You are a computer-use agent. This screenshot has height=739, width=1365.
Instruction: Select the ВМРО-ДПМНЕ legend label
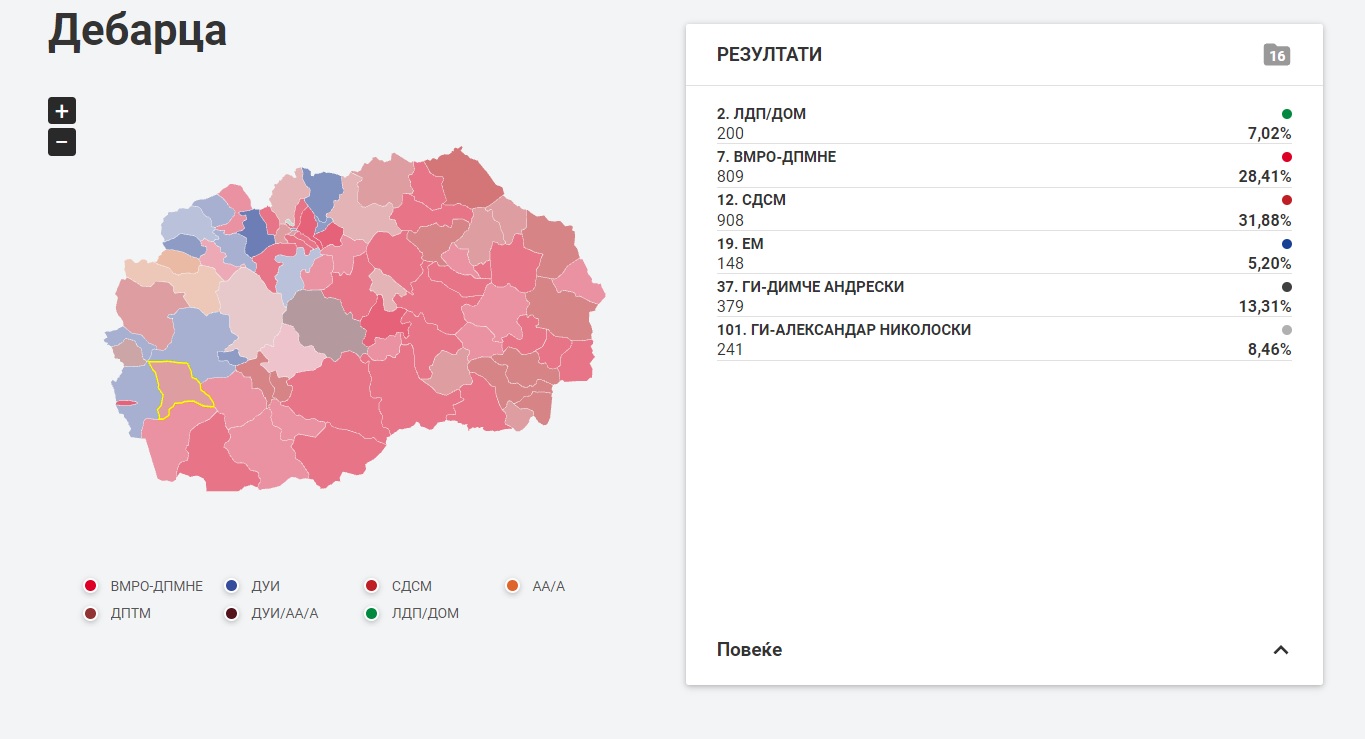(156, 586)
